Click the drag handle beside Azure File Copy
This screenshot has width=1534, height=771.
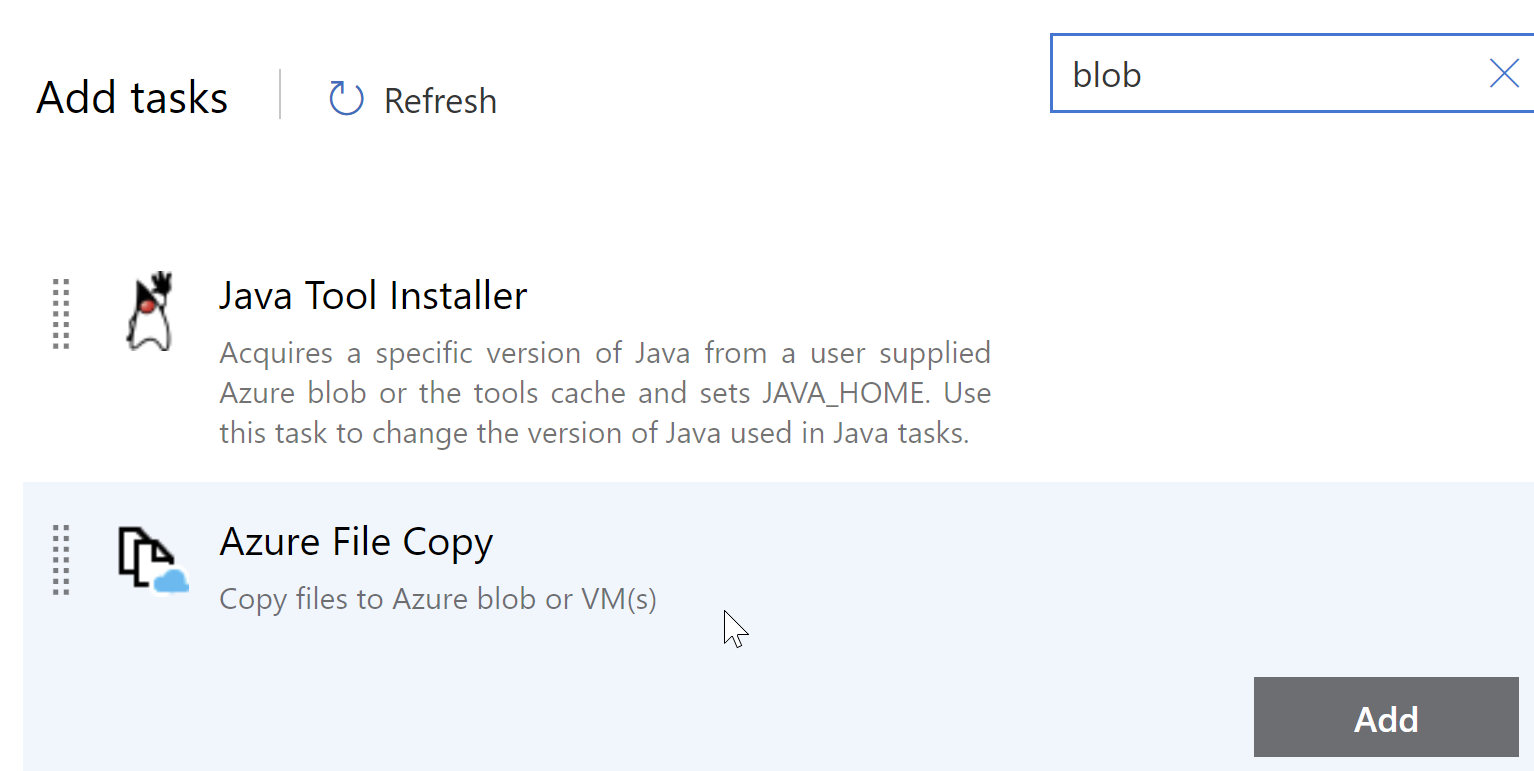coord(60,560)
